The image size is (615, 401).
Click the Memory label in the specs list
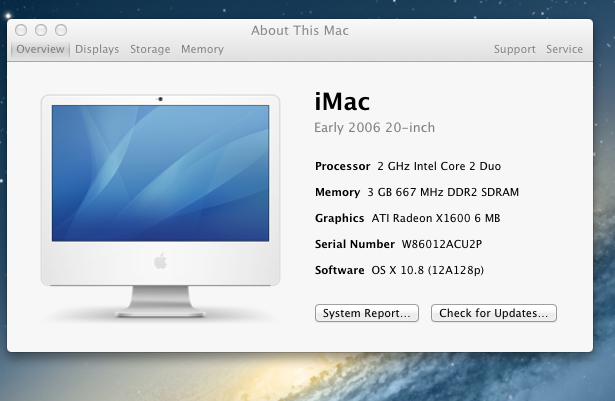337,192
